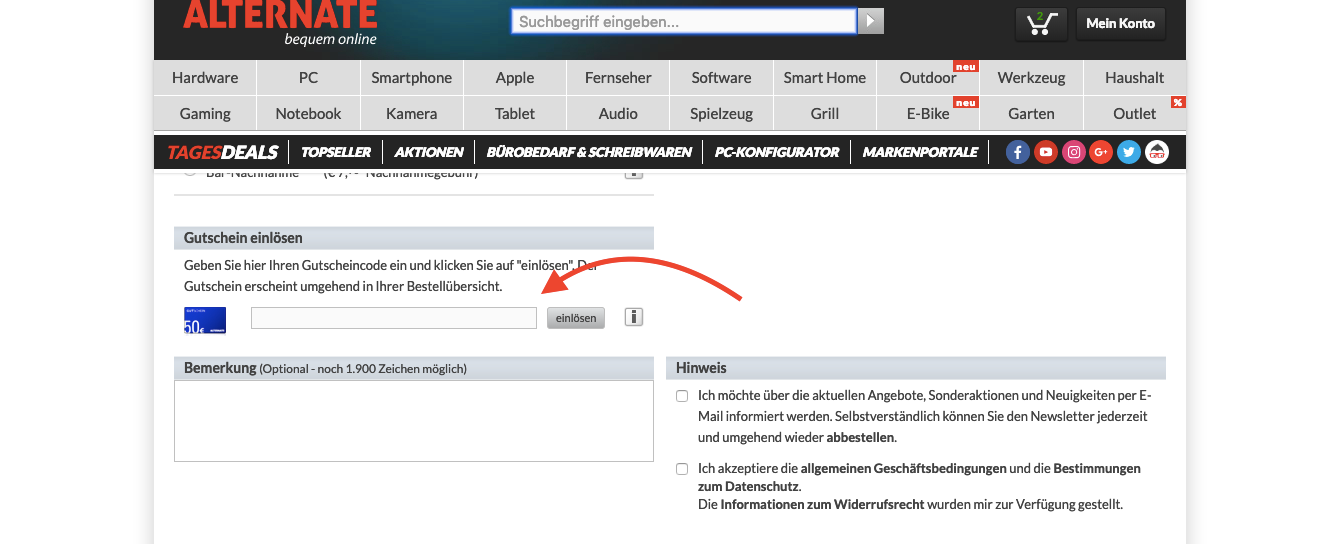Focus the Bemerkung text area
Image resolution: width=1322 pixels, height=544 pixels.
click(x=414, y=421)
